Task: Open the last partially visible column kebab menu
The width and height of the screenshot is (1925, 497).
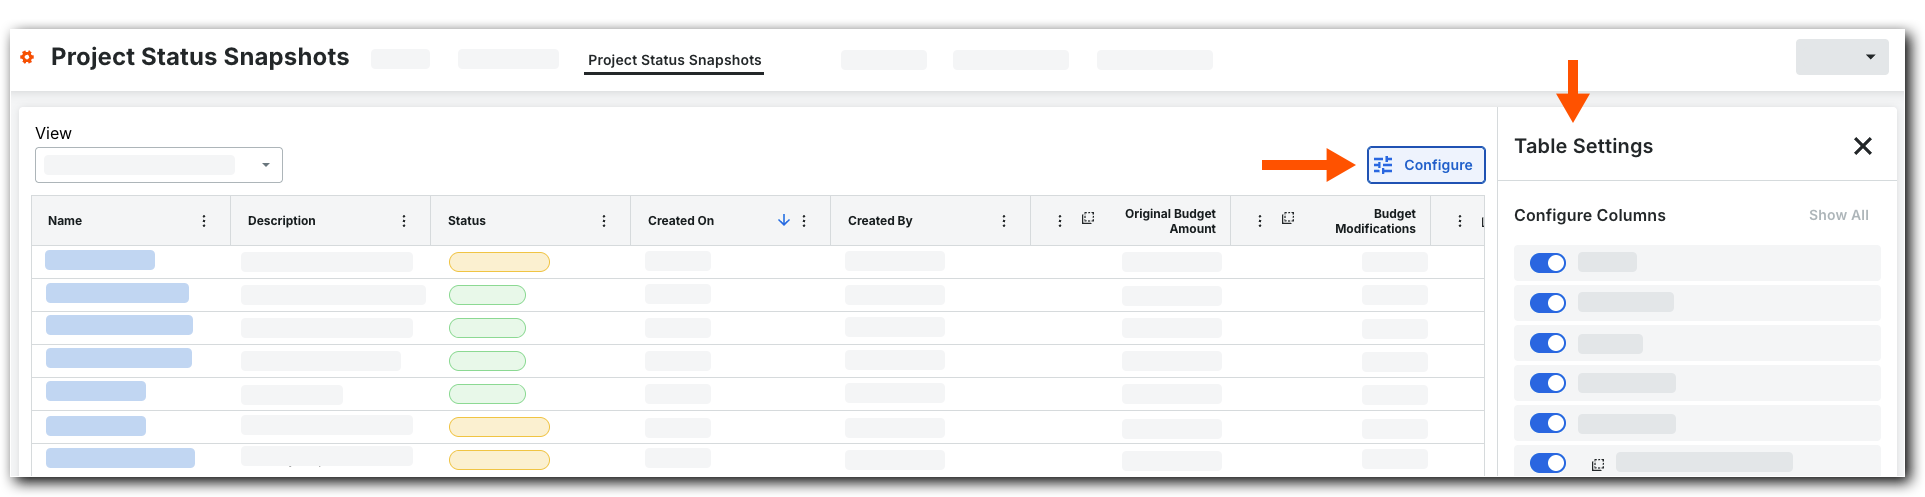Action: 1460,221
